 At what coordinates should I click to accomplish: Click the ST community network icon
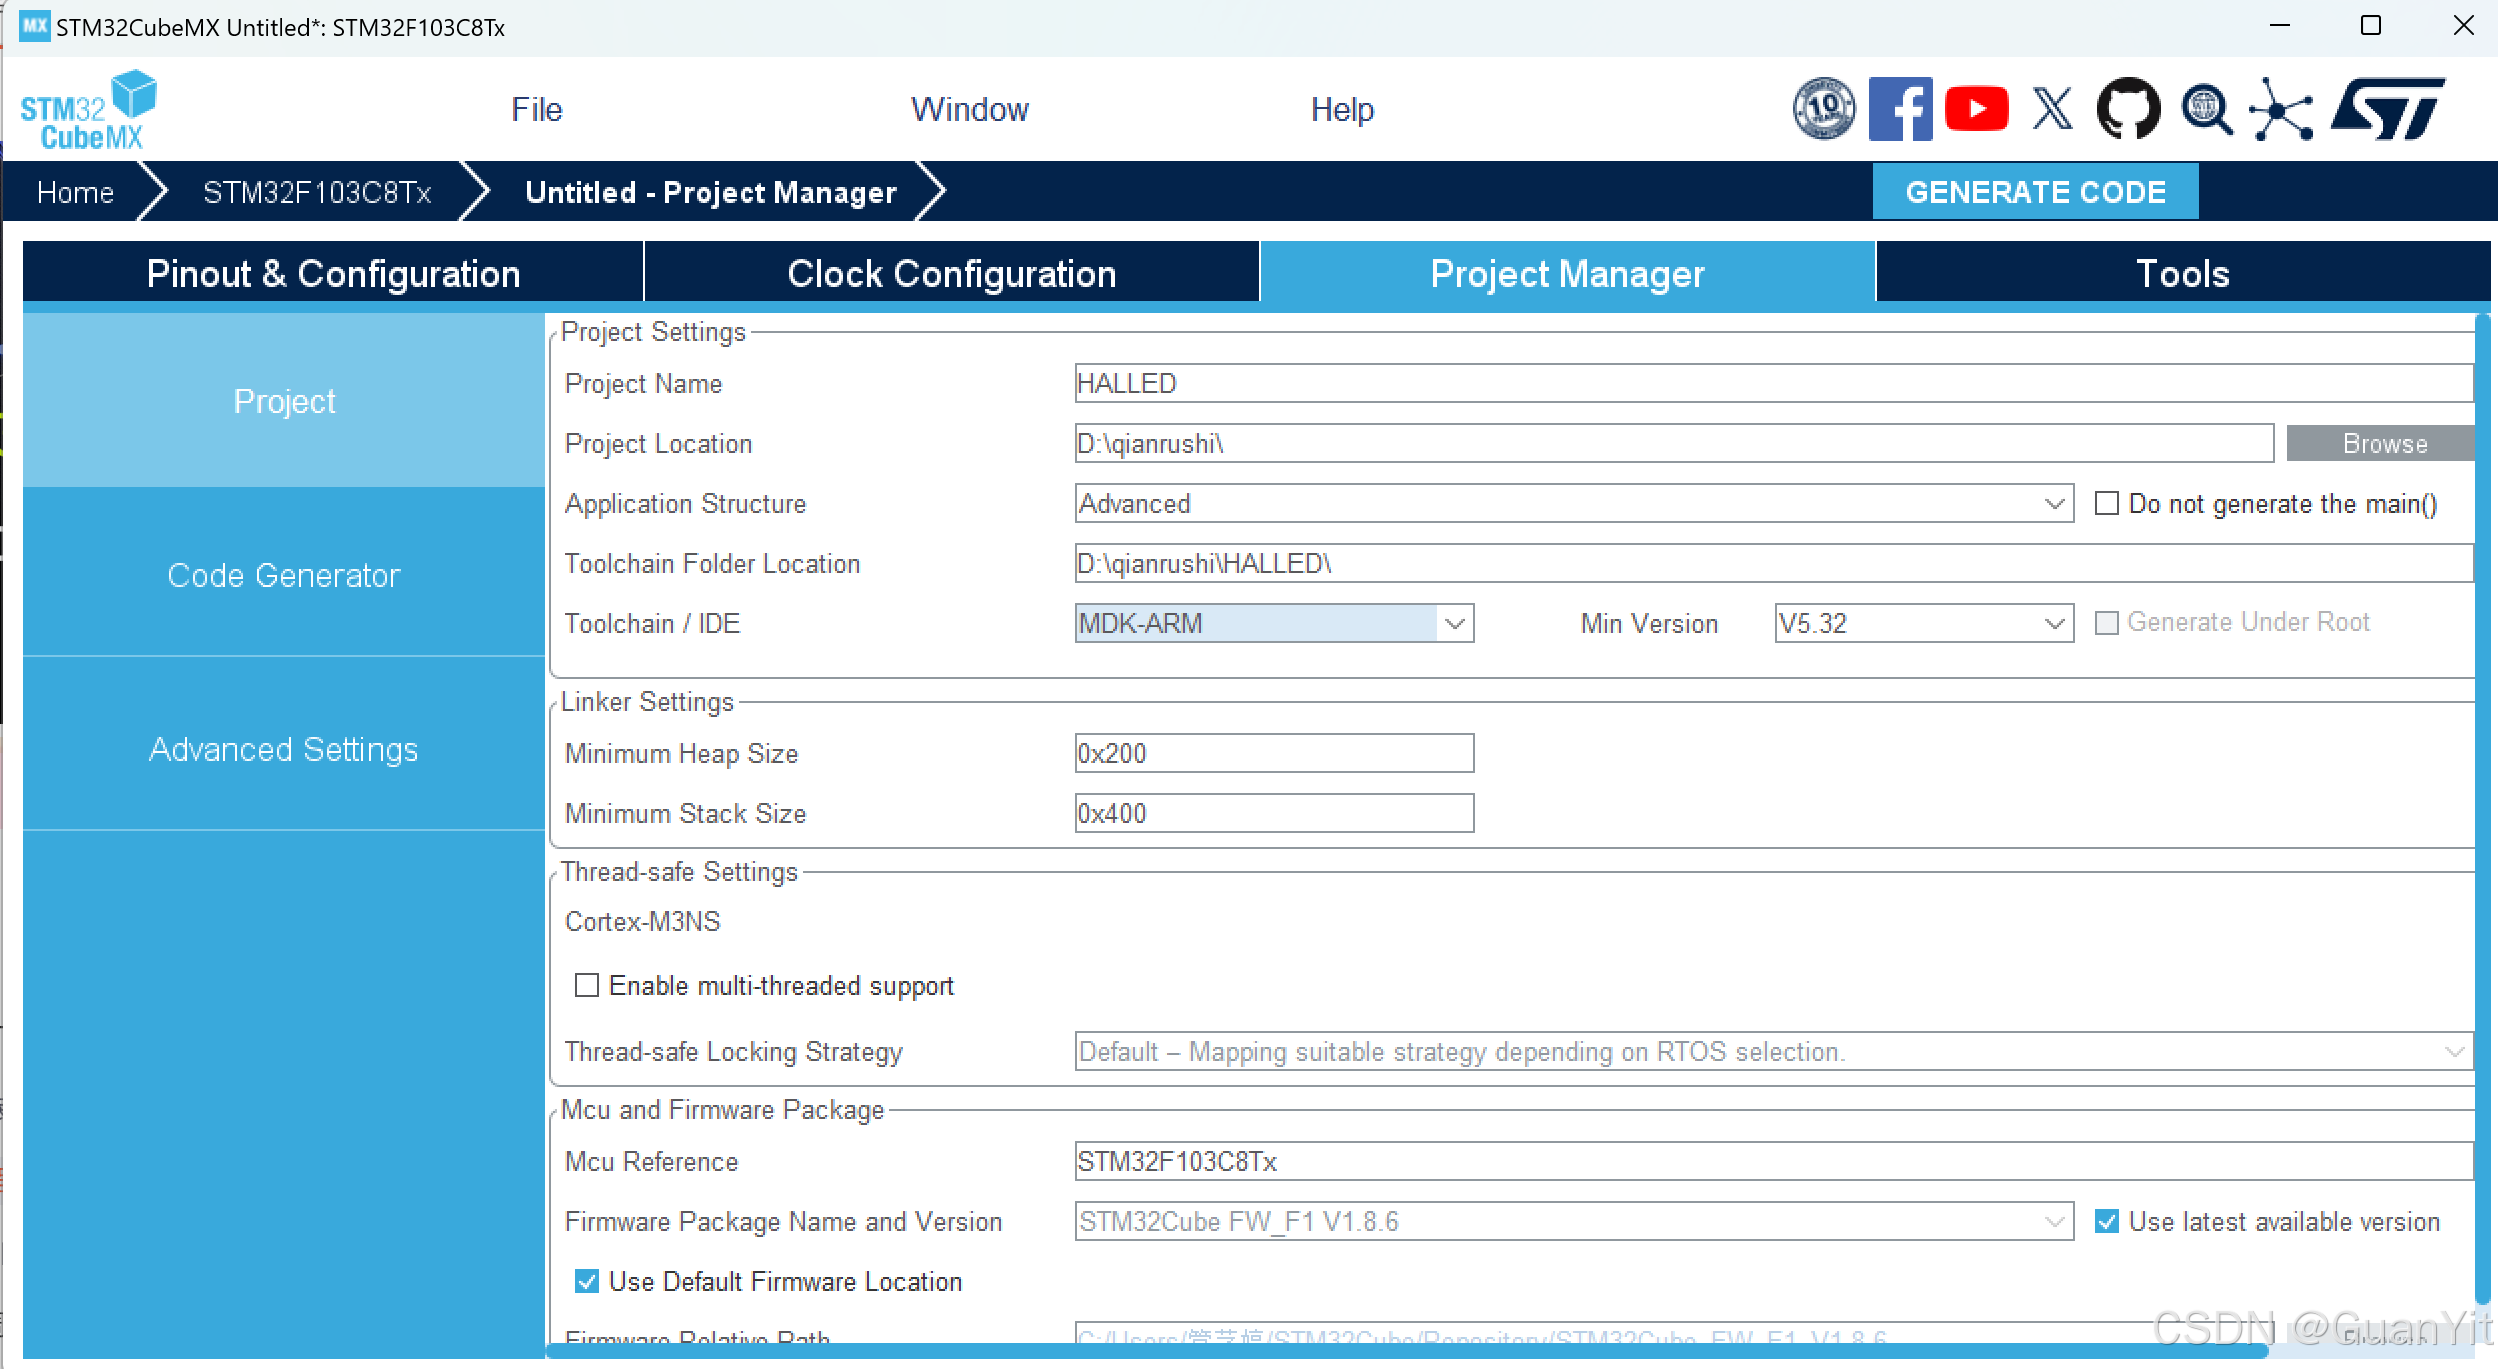[x=2281, y=109]
